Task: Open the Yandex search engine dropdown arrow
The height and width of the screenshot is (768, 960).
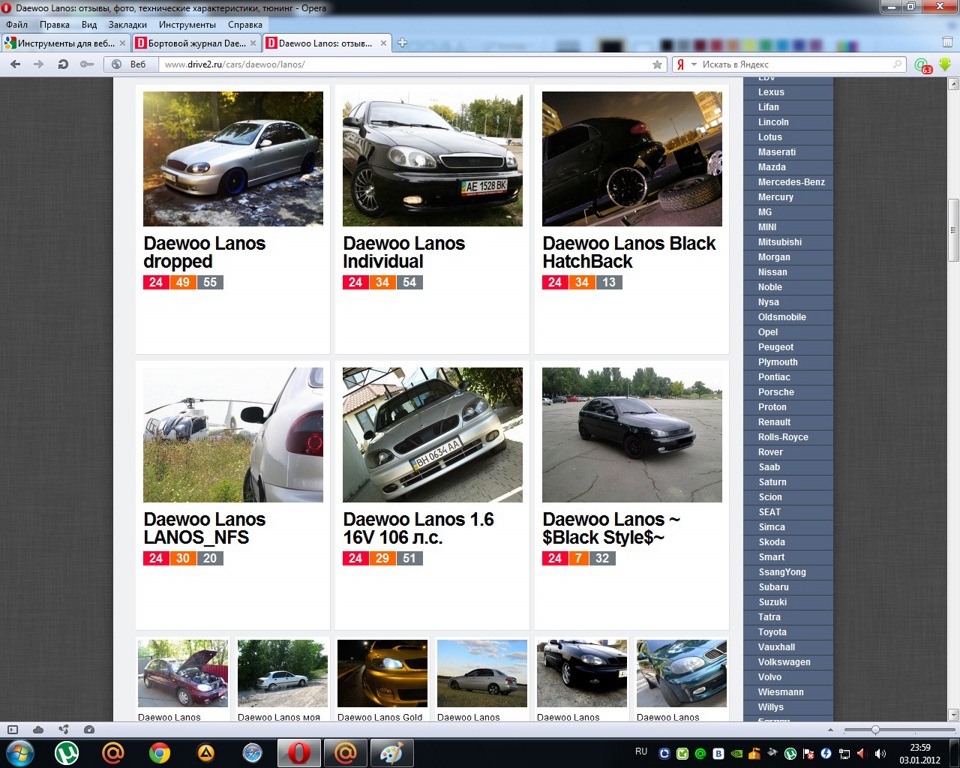Action: [x=694, y=64]
